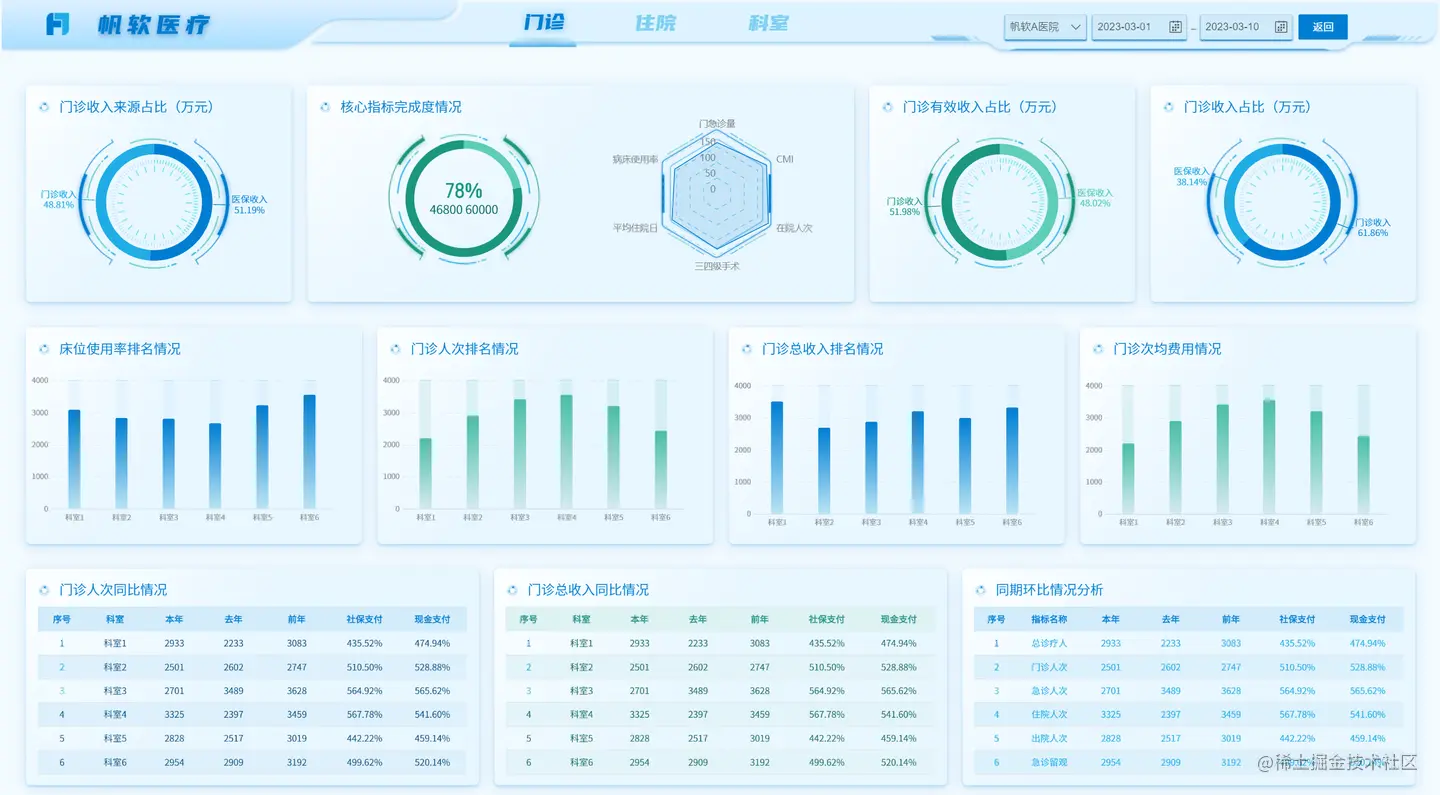Click bullet icon beside 门诊收入来源占比 title
The width and height of the screenshot is (1440, 795).
coord(44,107)
